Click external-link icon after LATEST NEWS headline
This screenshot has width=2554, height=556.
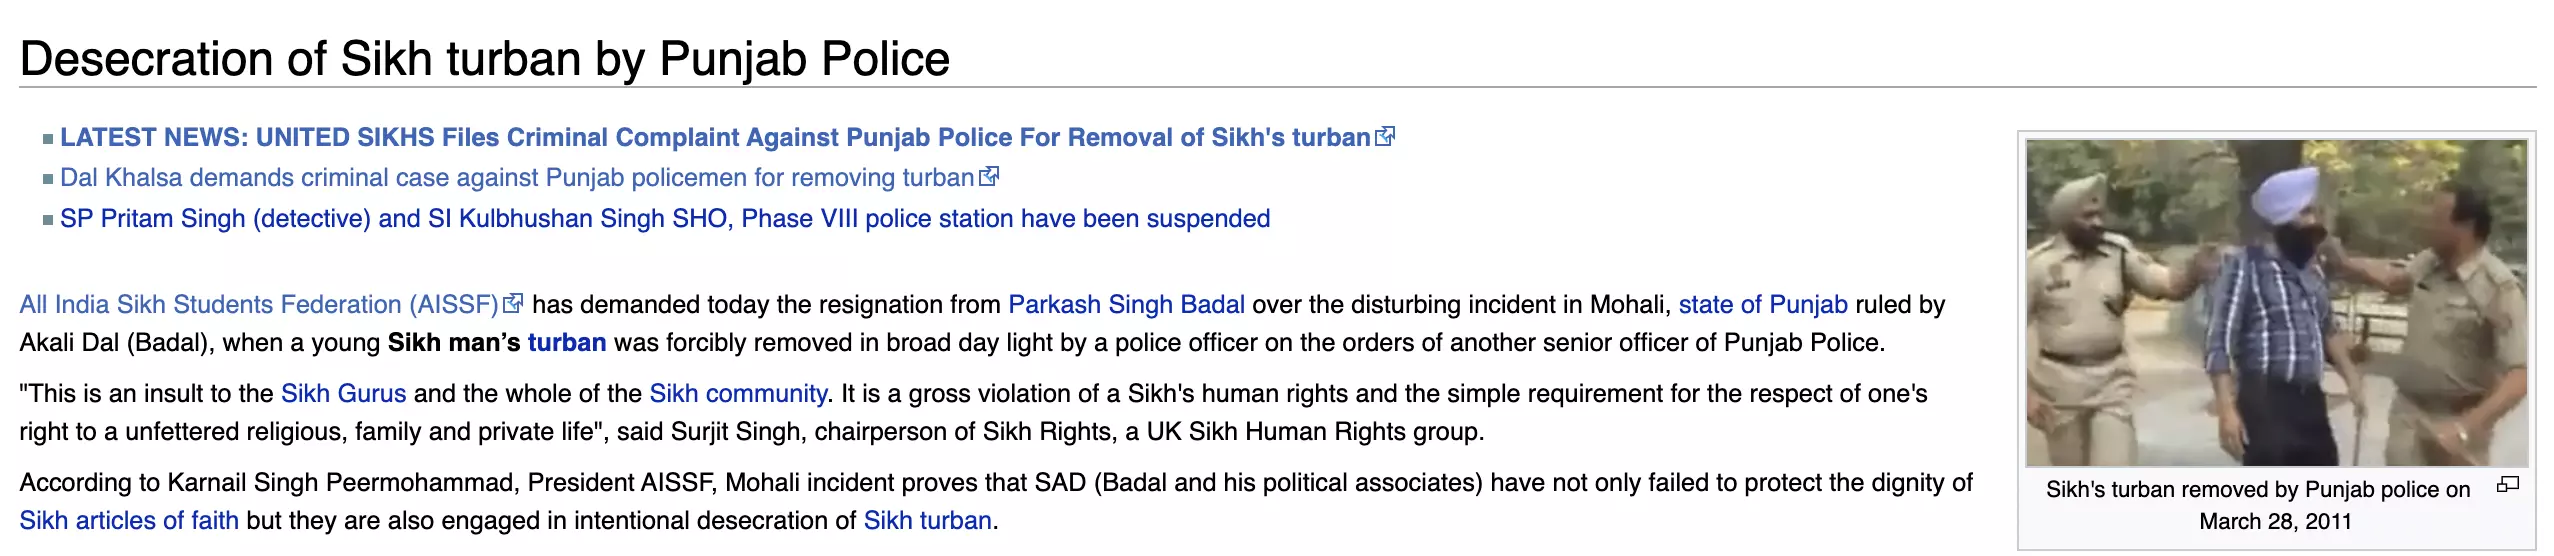[1385, 137]
